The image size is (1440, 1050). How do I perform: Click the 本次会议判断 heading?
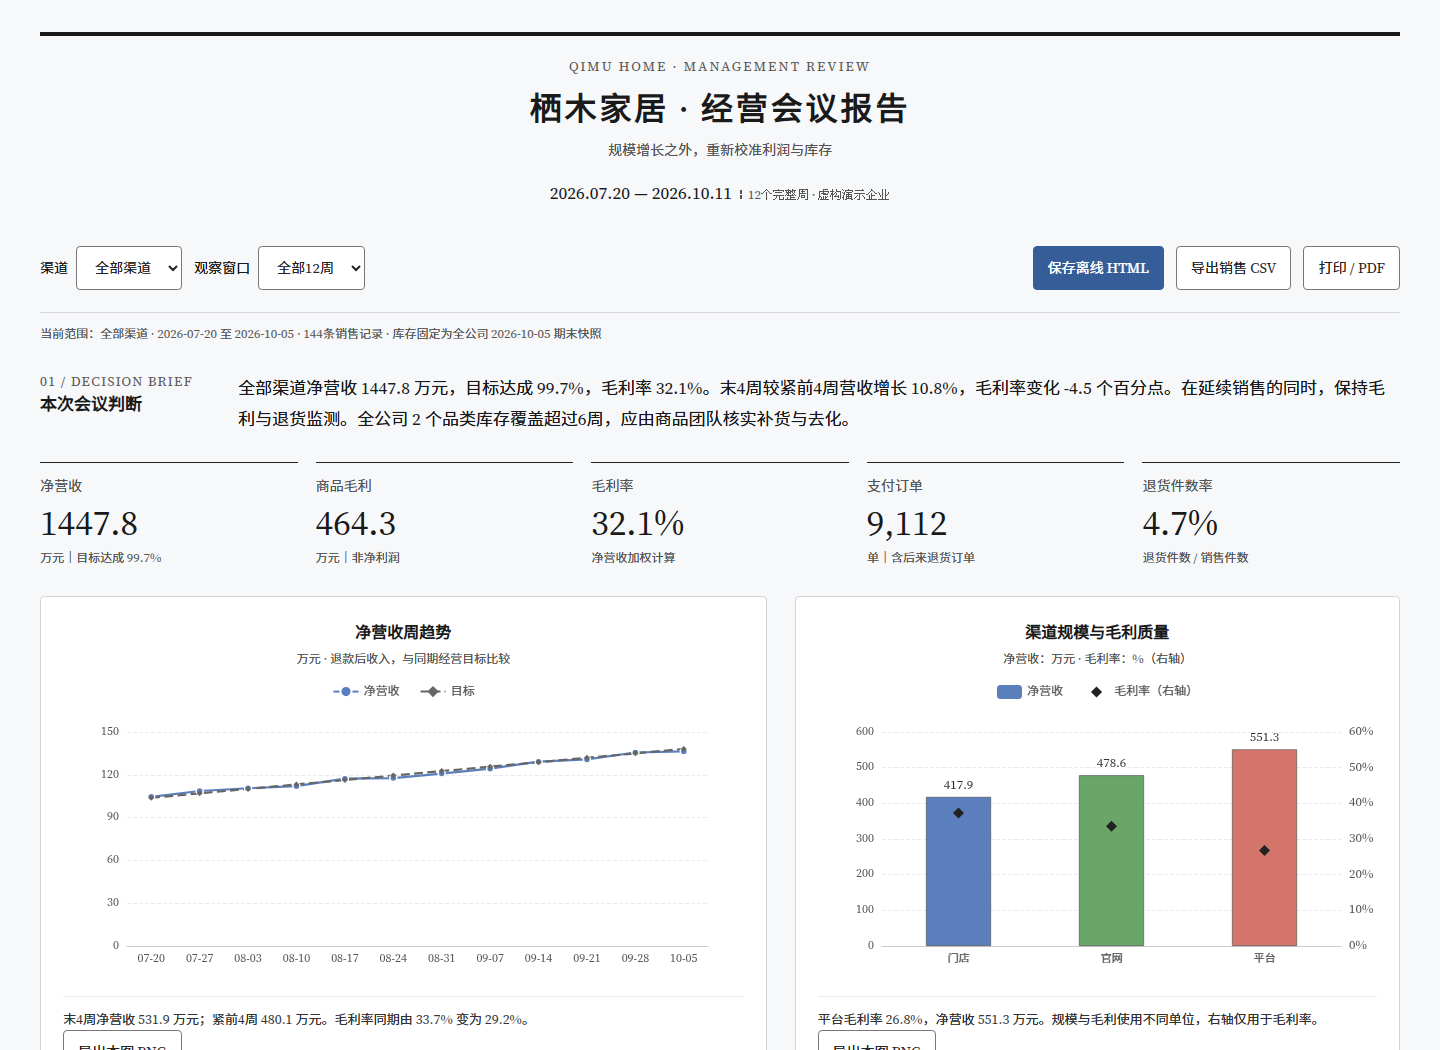[91, 404]
